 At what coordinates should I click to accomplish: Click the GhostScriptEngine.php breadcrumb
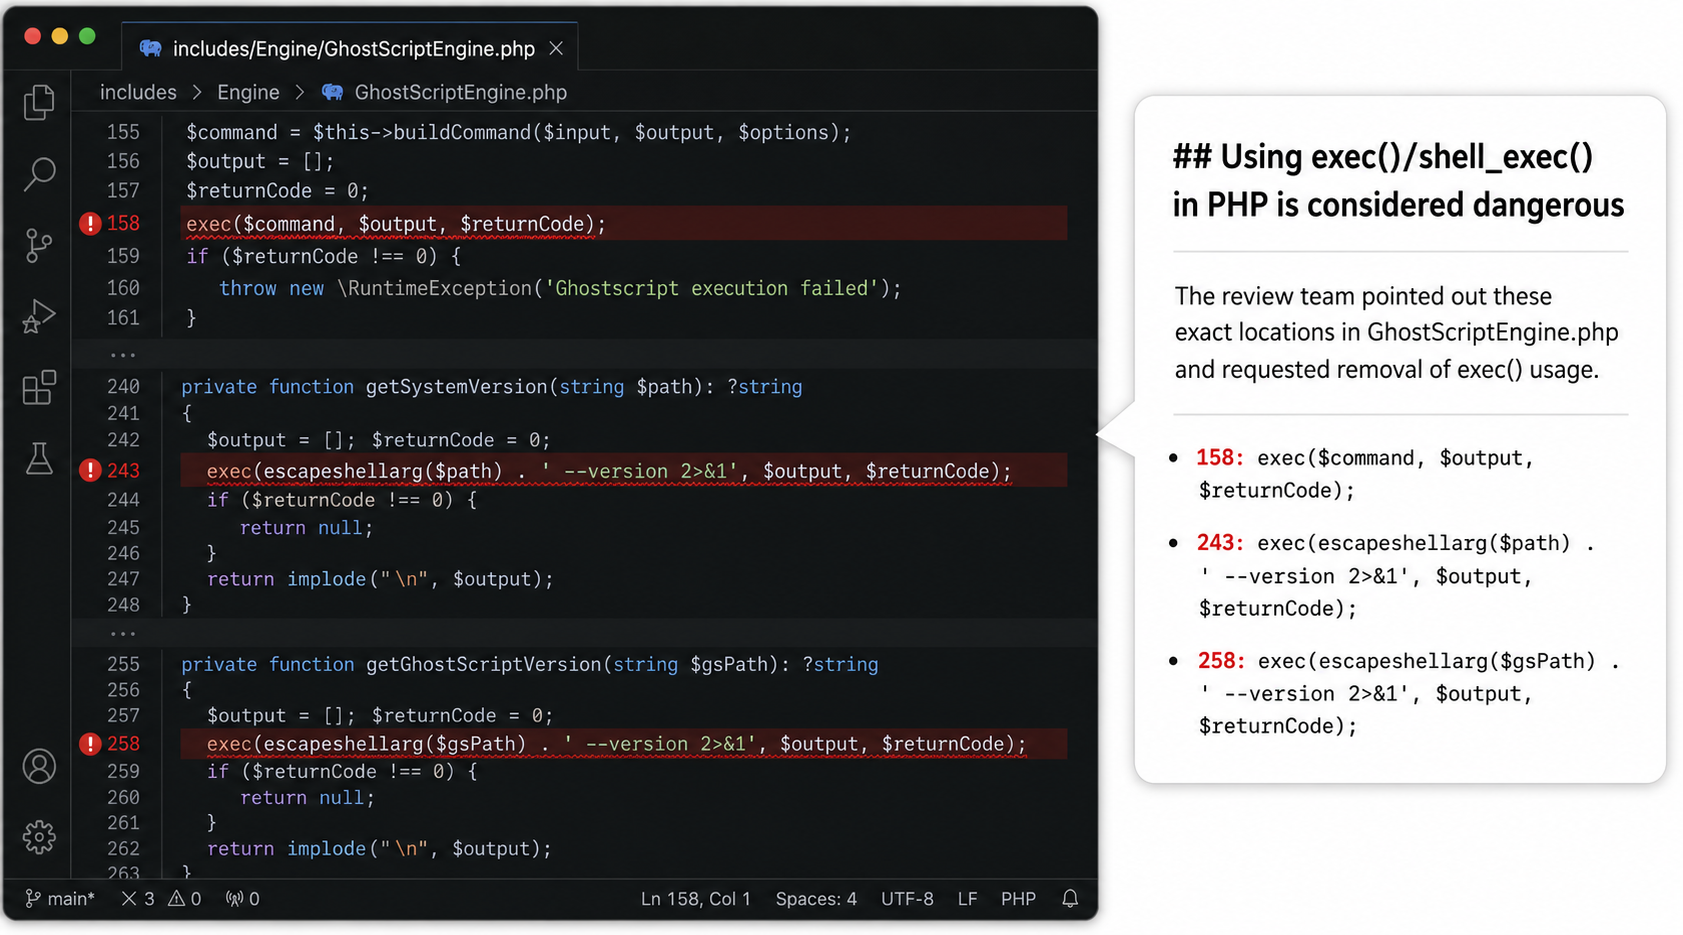click(461, 92)
